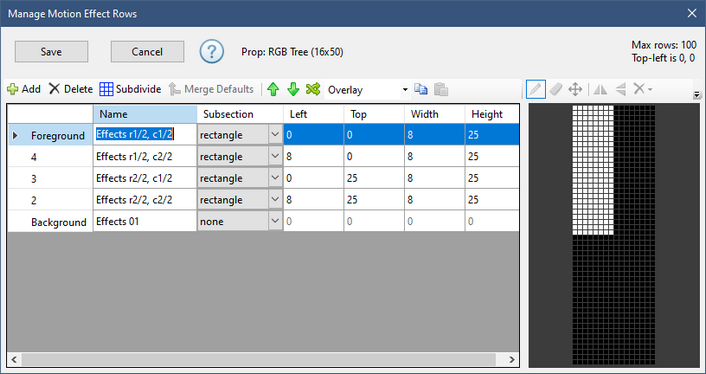Click name cell 'Effects r2/2, c2/2'
Screen dimensions: 706x374
tap(145, 200)
